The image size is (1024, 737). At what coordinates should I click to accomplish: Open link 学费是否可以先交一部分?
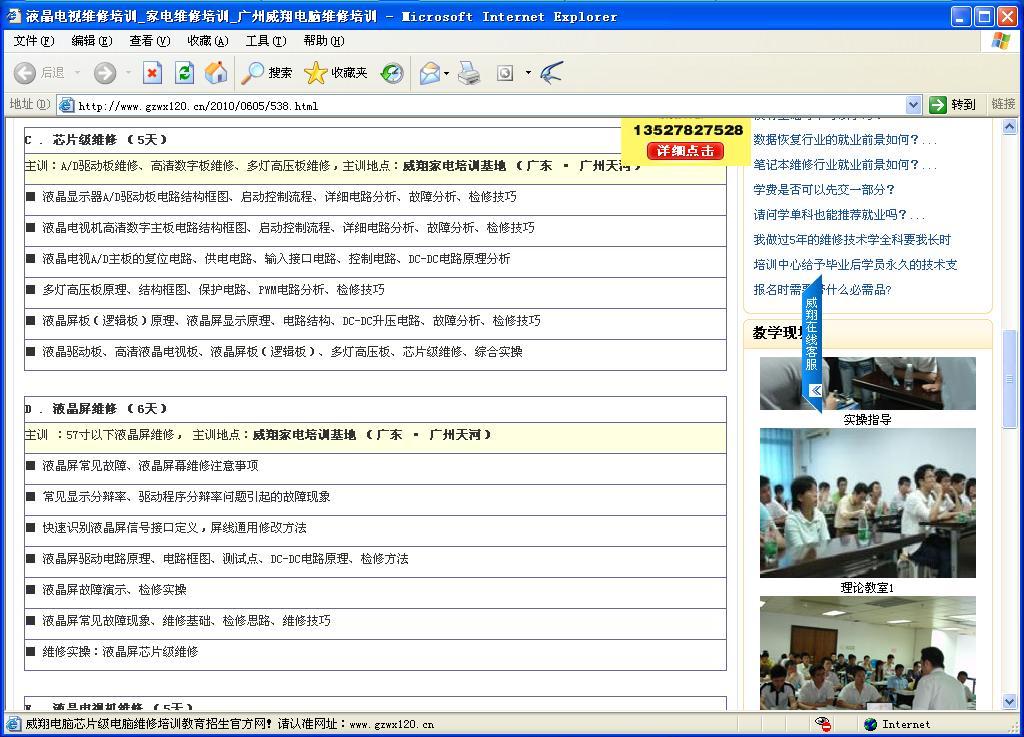point(823,190)
